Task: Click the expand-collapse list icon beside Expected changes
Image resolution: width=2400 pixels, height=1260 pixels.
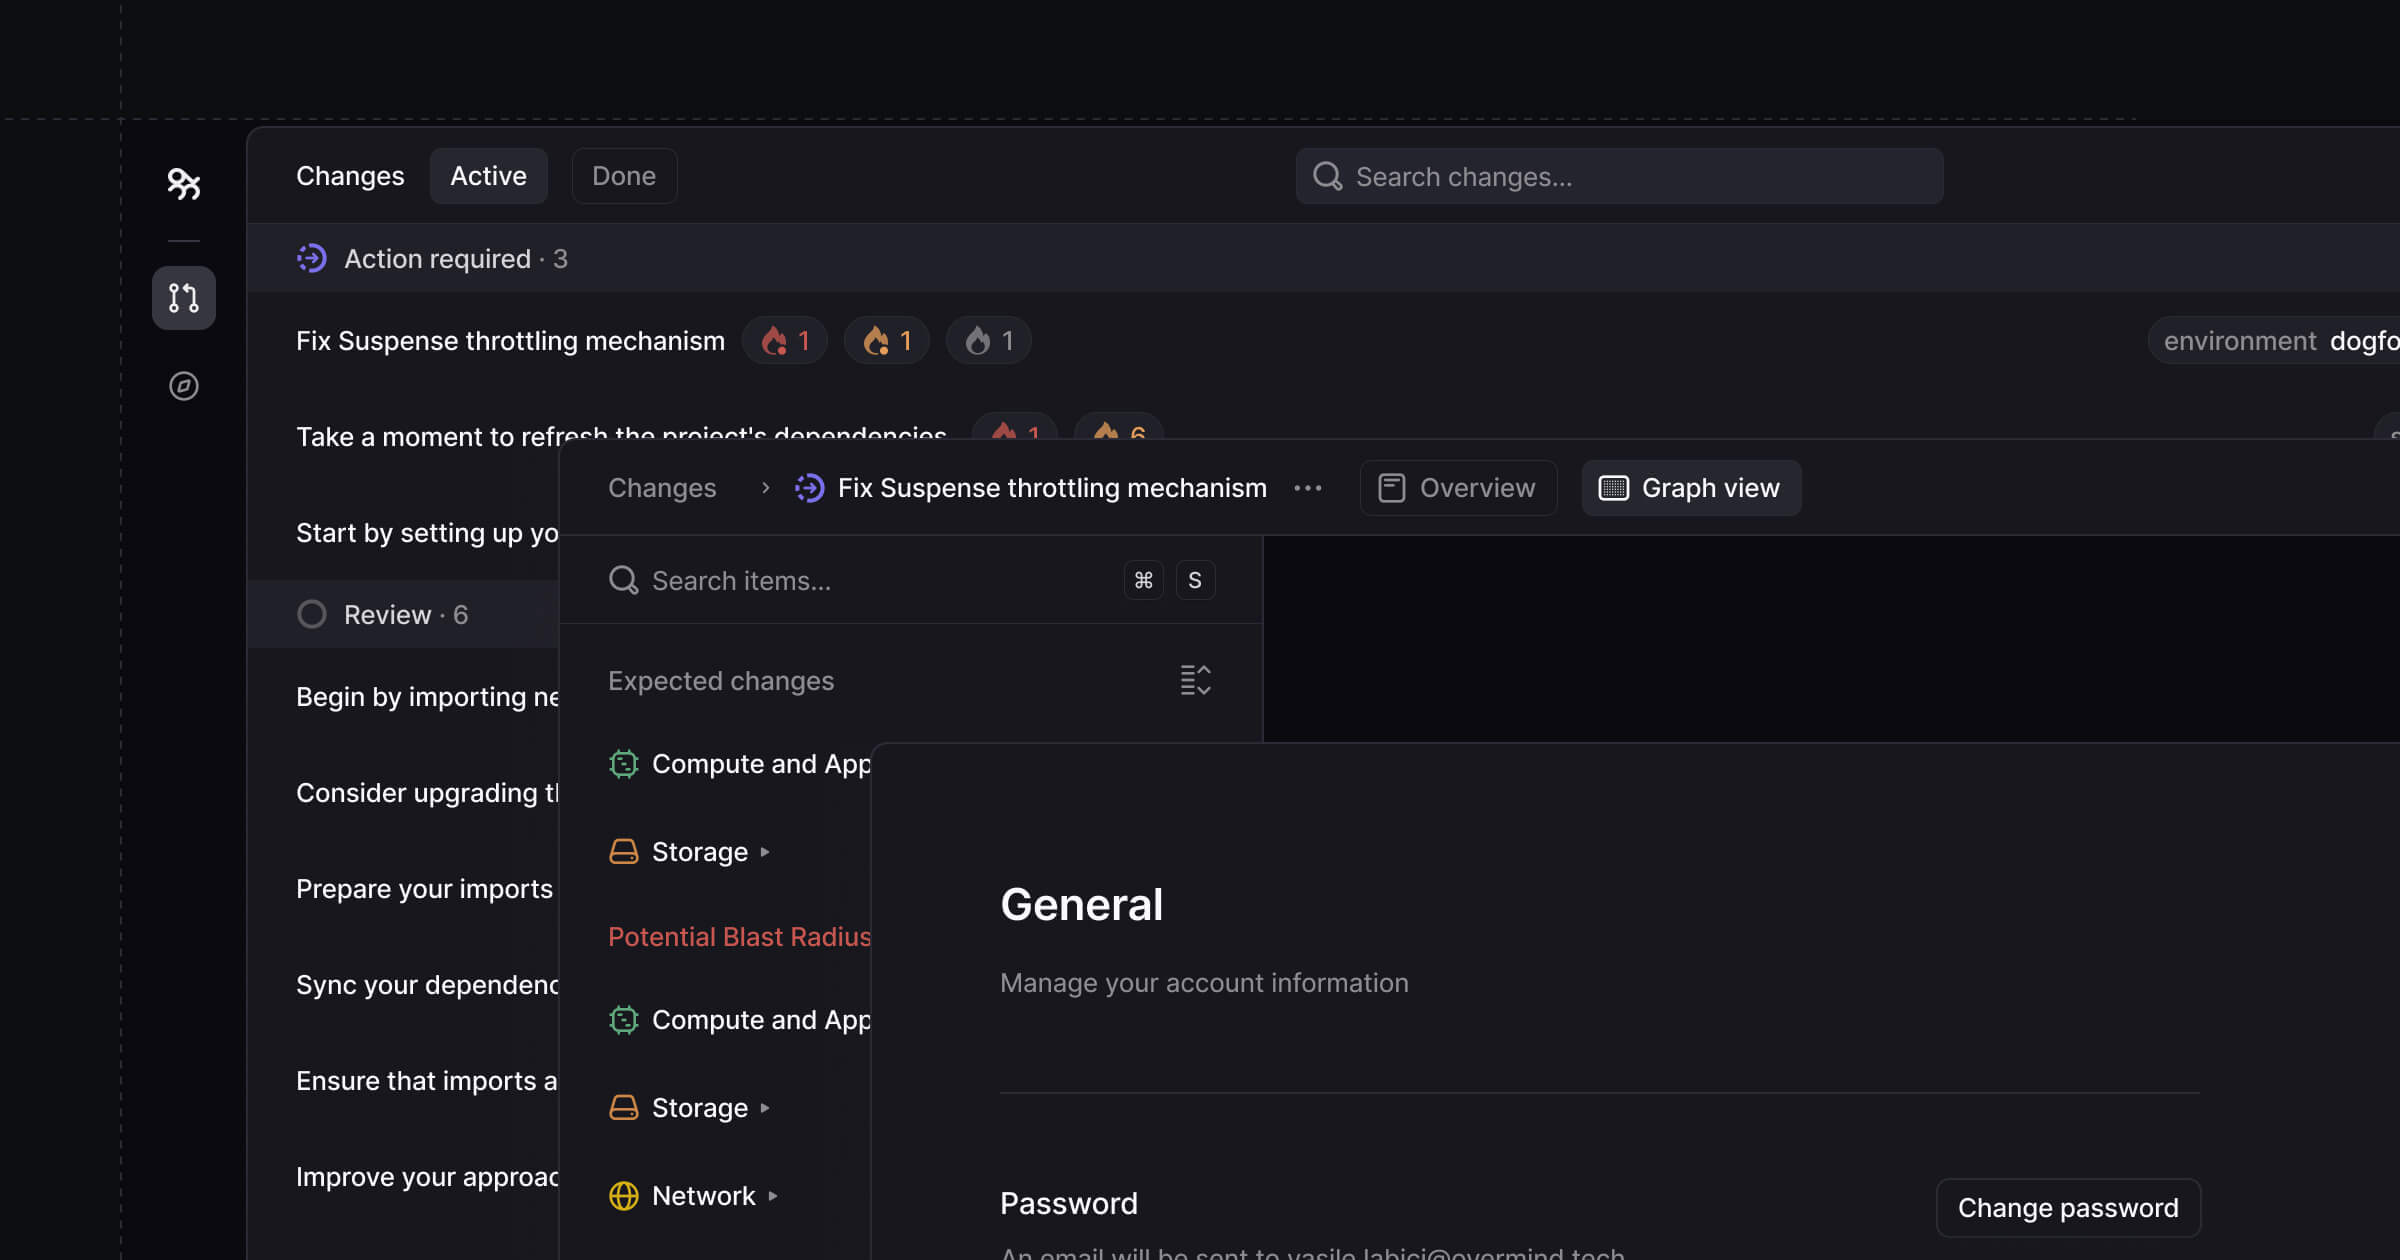Action: (1195, 680)
